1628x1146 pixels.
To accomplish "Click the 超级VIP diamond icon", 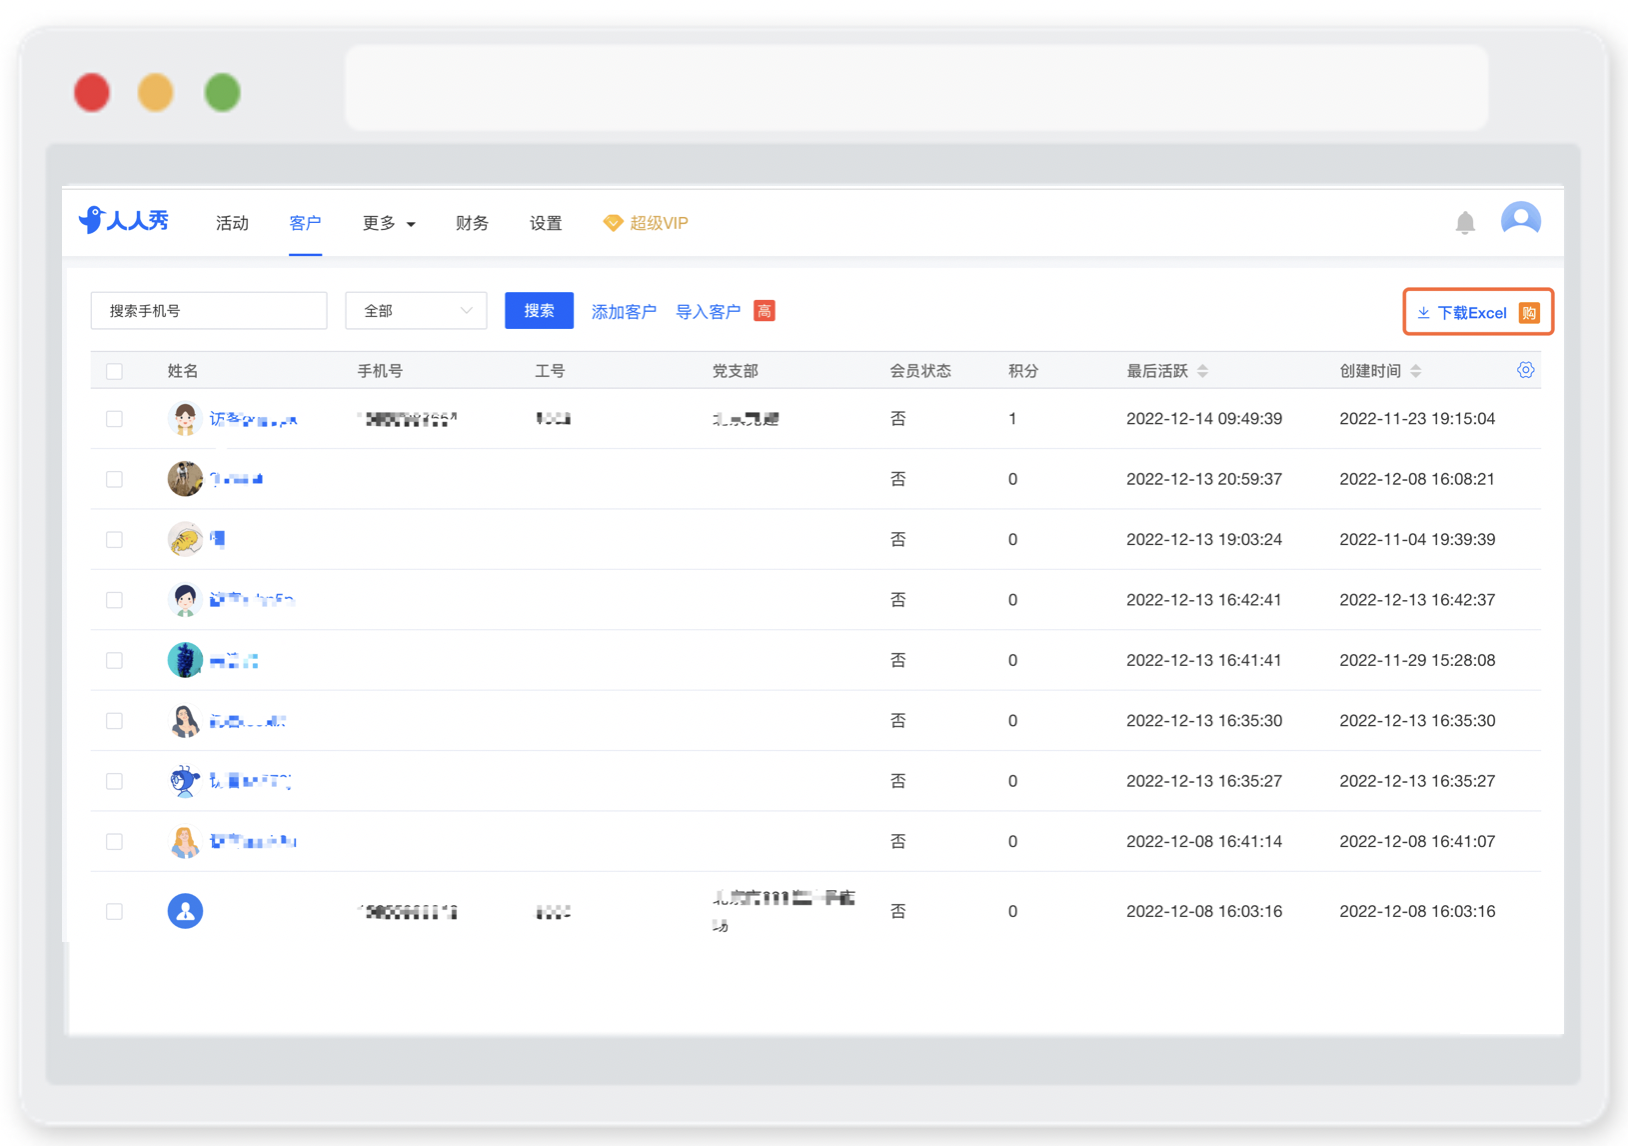I will [x=612, y=223].
